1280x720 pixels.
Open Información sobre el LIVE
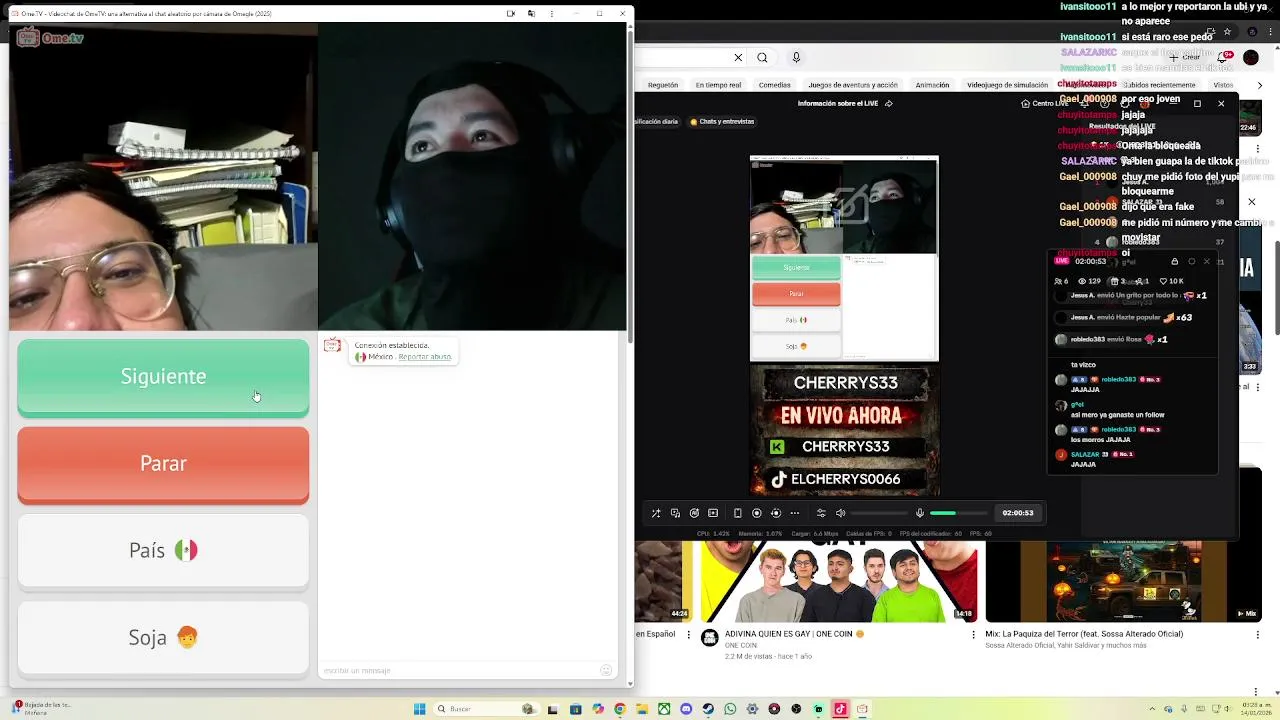[x=845, y=103]
